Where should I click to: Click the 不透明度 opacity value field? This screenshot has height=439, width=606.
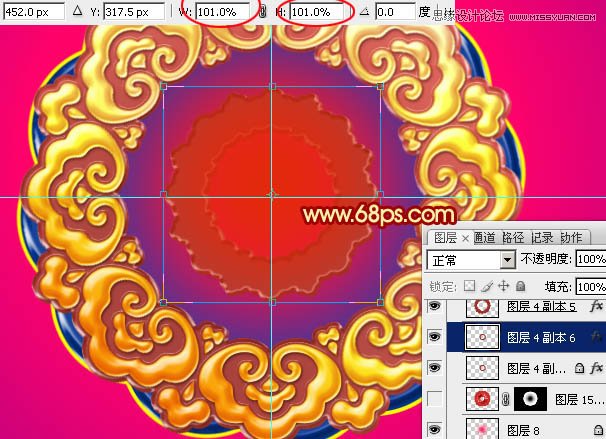pyautogui.click(x=591, y=259)
